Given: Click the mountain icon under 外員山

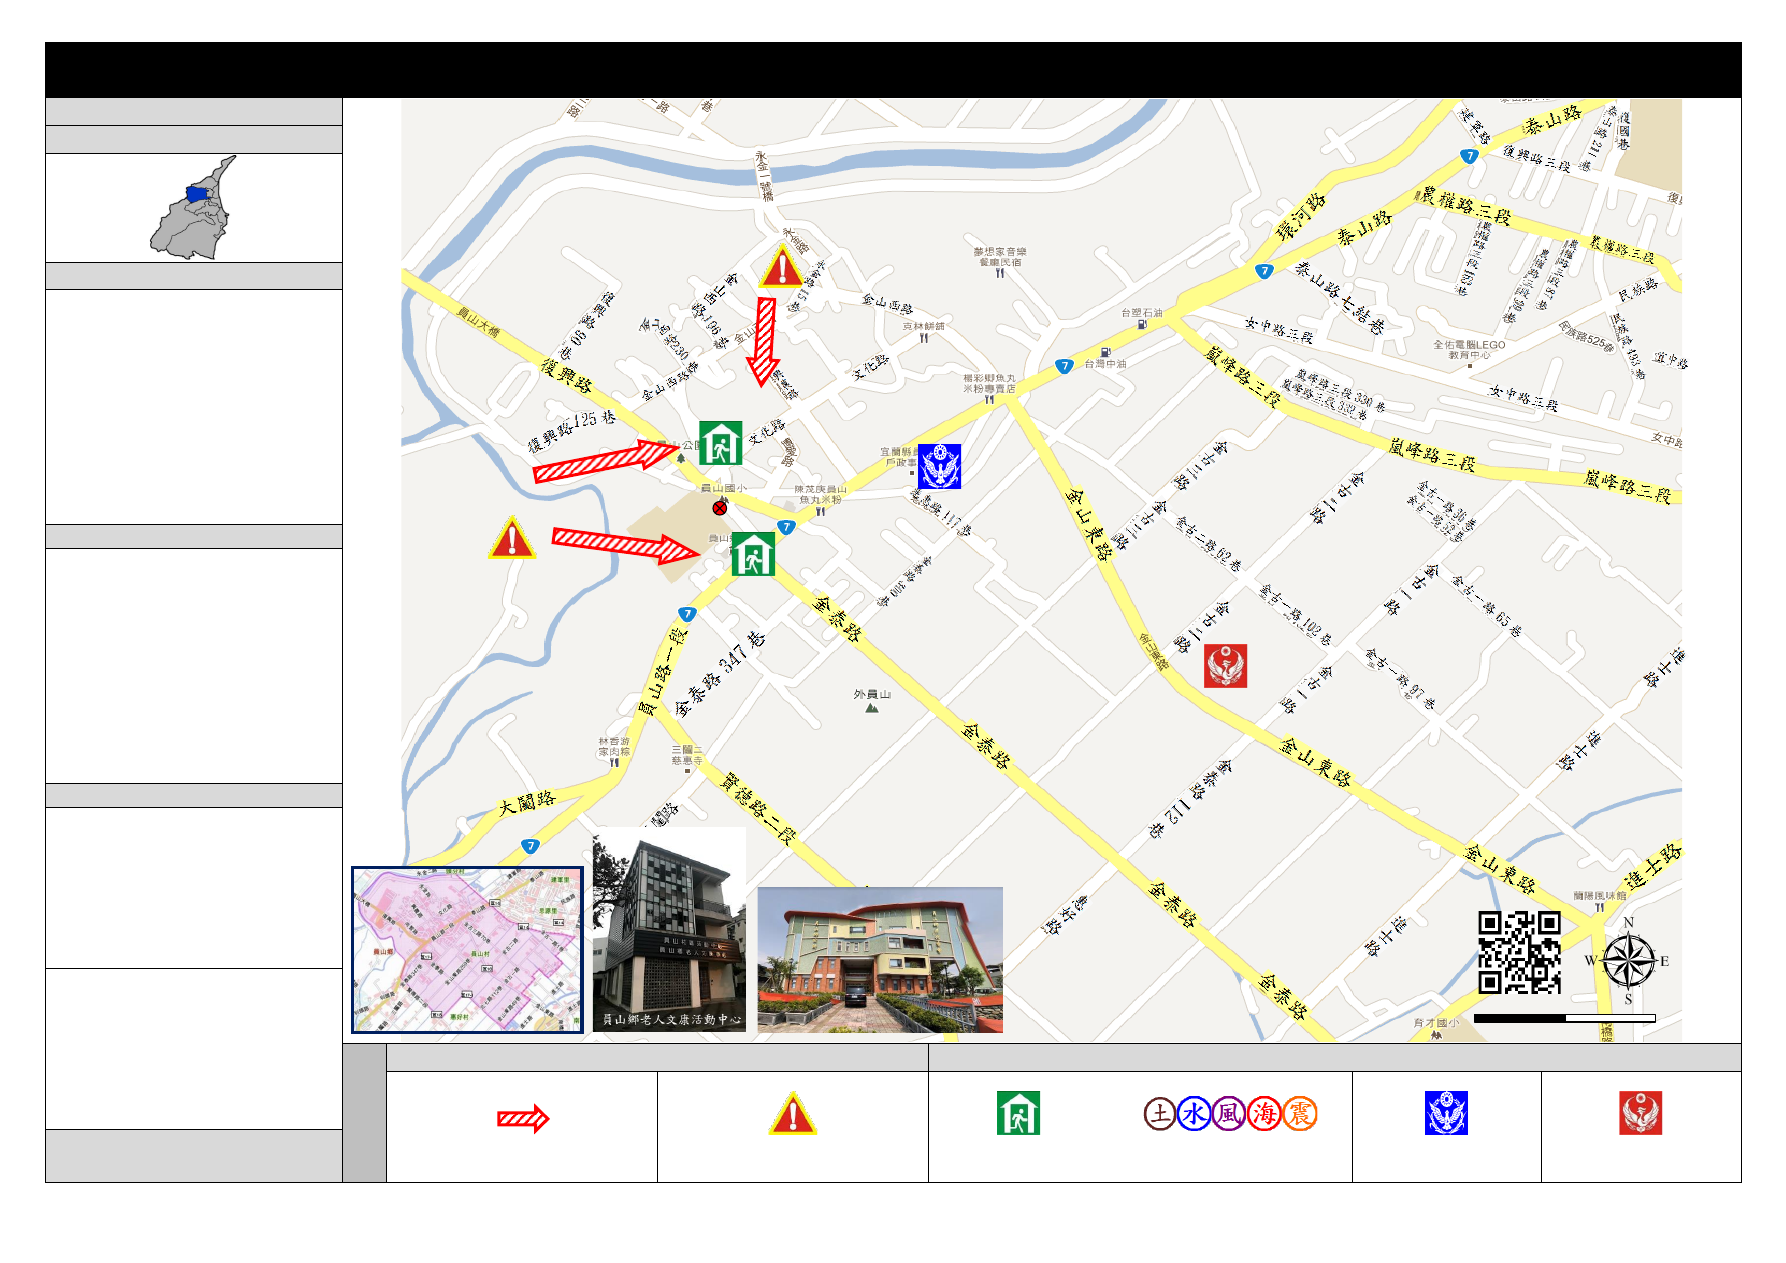Looking at the screenshot, I should click(x=872, y=708).
